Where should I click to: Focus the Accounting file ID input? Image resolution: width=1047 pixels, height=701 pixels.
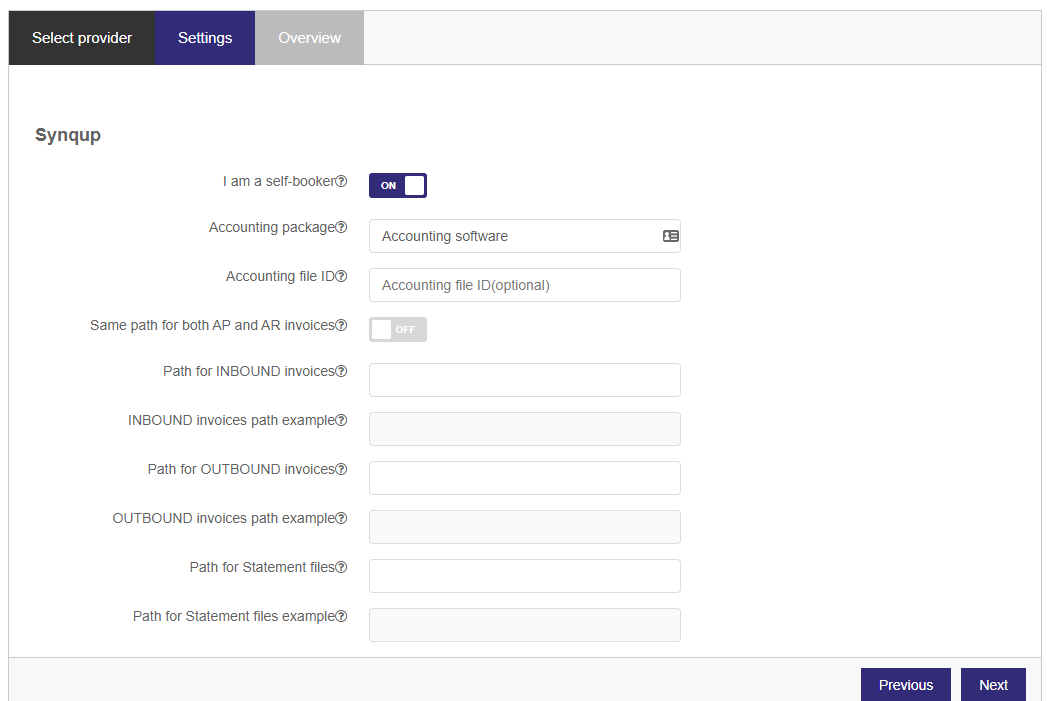point(525,285)
